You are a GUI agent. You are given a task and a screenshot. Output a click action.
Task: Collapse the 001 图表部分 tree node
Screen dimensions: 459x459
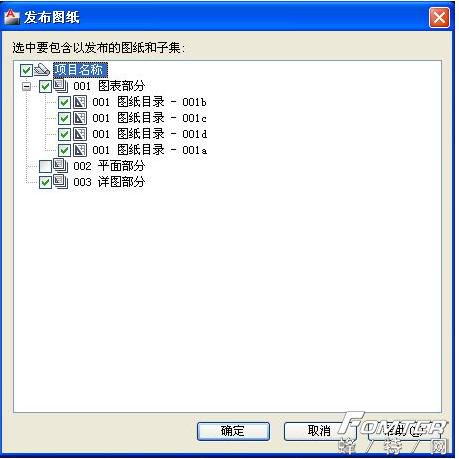26,87
